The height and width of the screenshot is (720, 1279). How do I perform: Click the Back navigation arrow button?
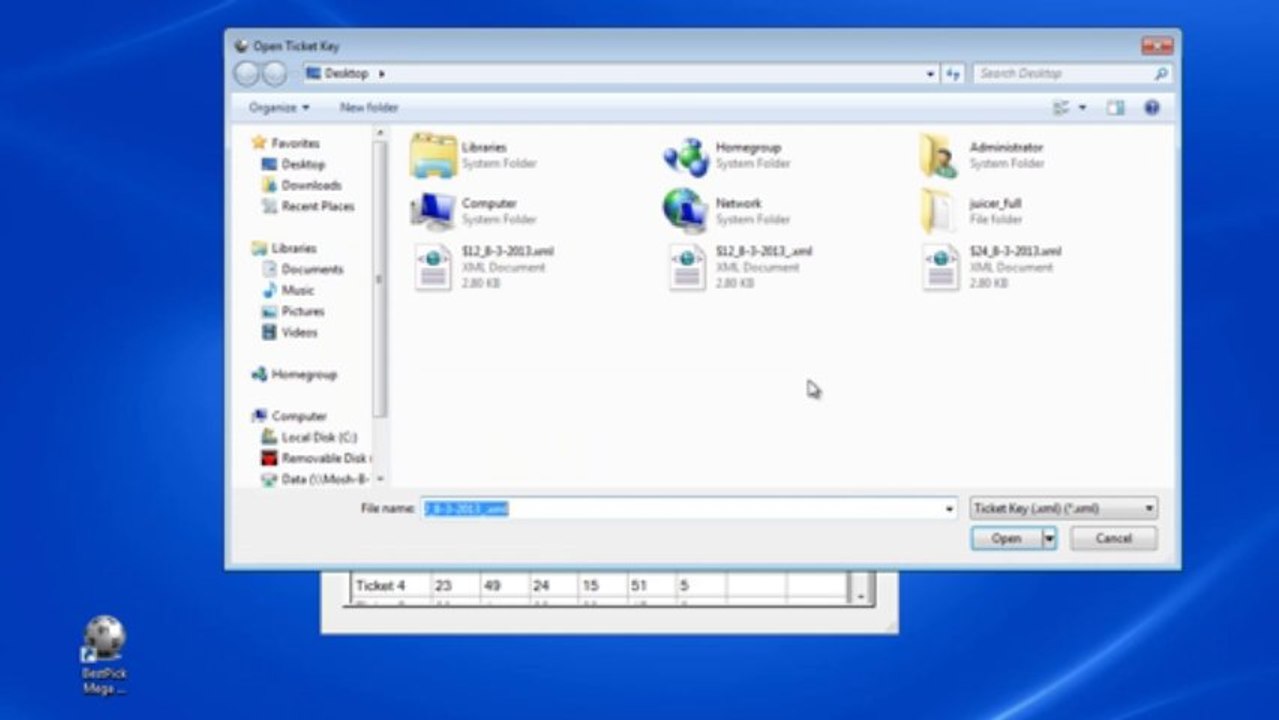pos(246,73)
